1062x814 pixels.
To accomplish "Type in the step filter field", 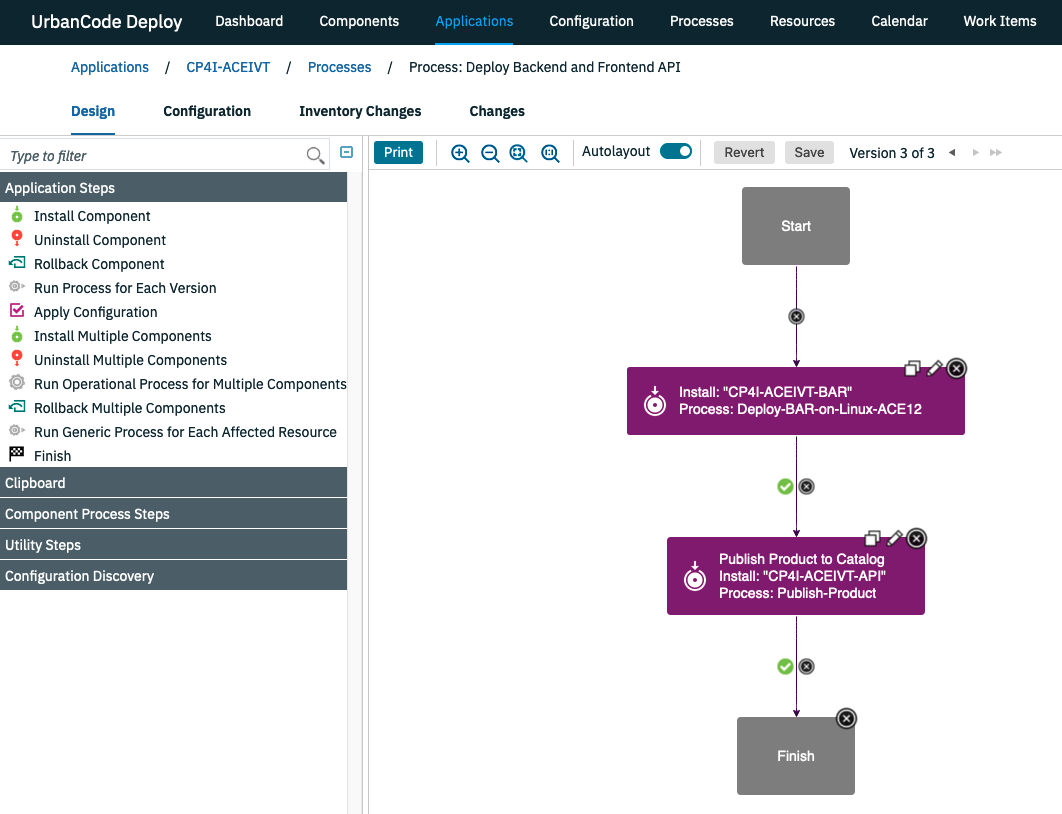I will click(x=150, y=156).
